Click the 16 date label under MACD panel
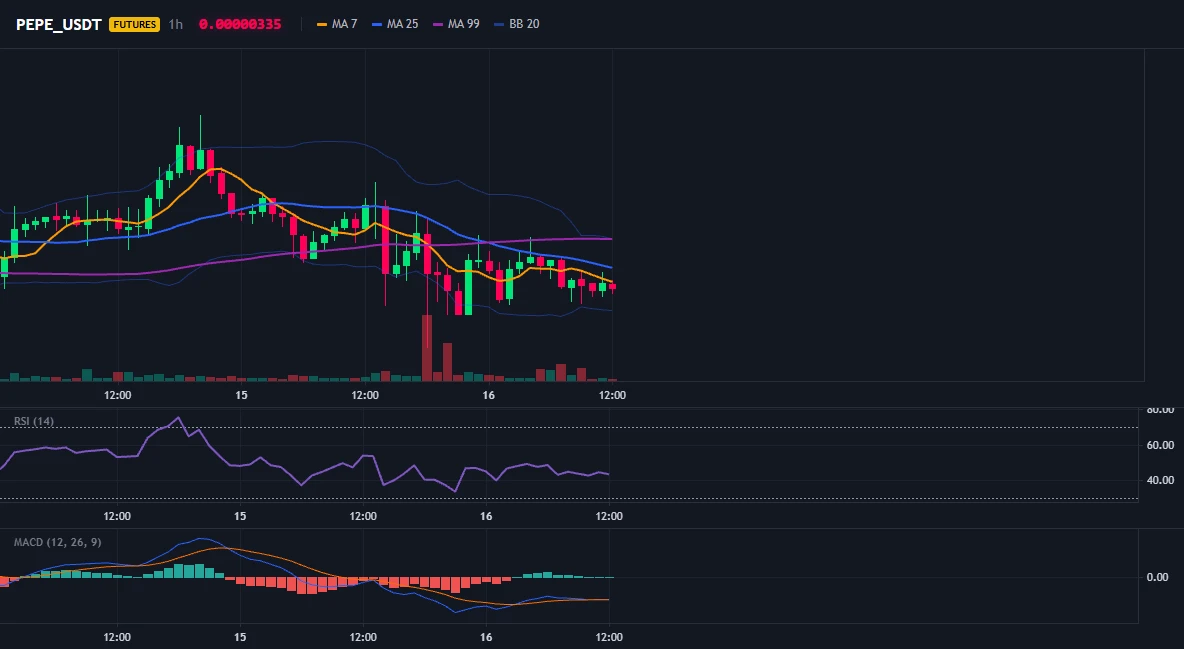This screenshot has height=649, width=1184. click(486, 637)
